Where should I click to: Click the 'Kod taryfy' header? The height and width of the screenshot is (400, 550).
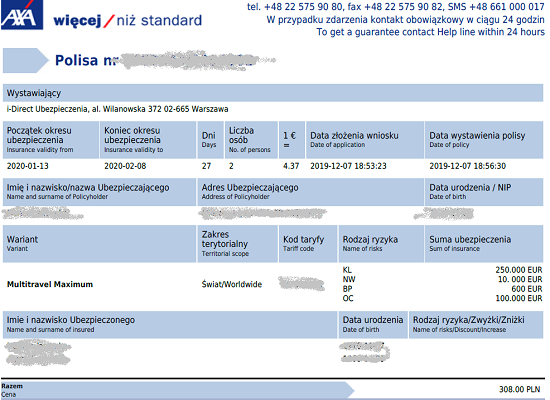click(308, 244)
